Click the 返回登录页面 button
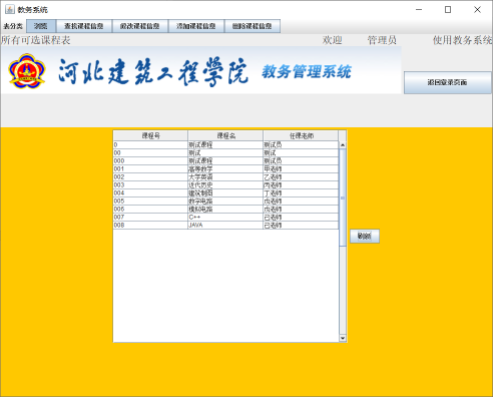Screen dimensions: 493x397 pos(448,82)
